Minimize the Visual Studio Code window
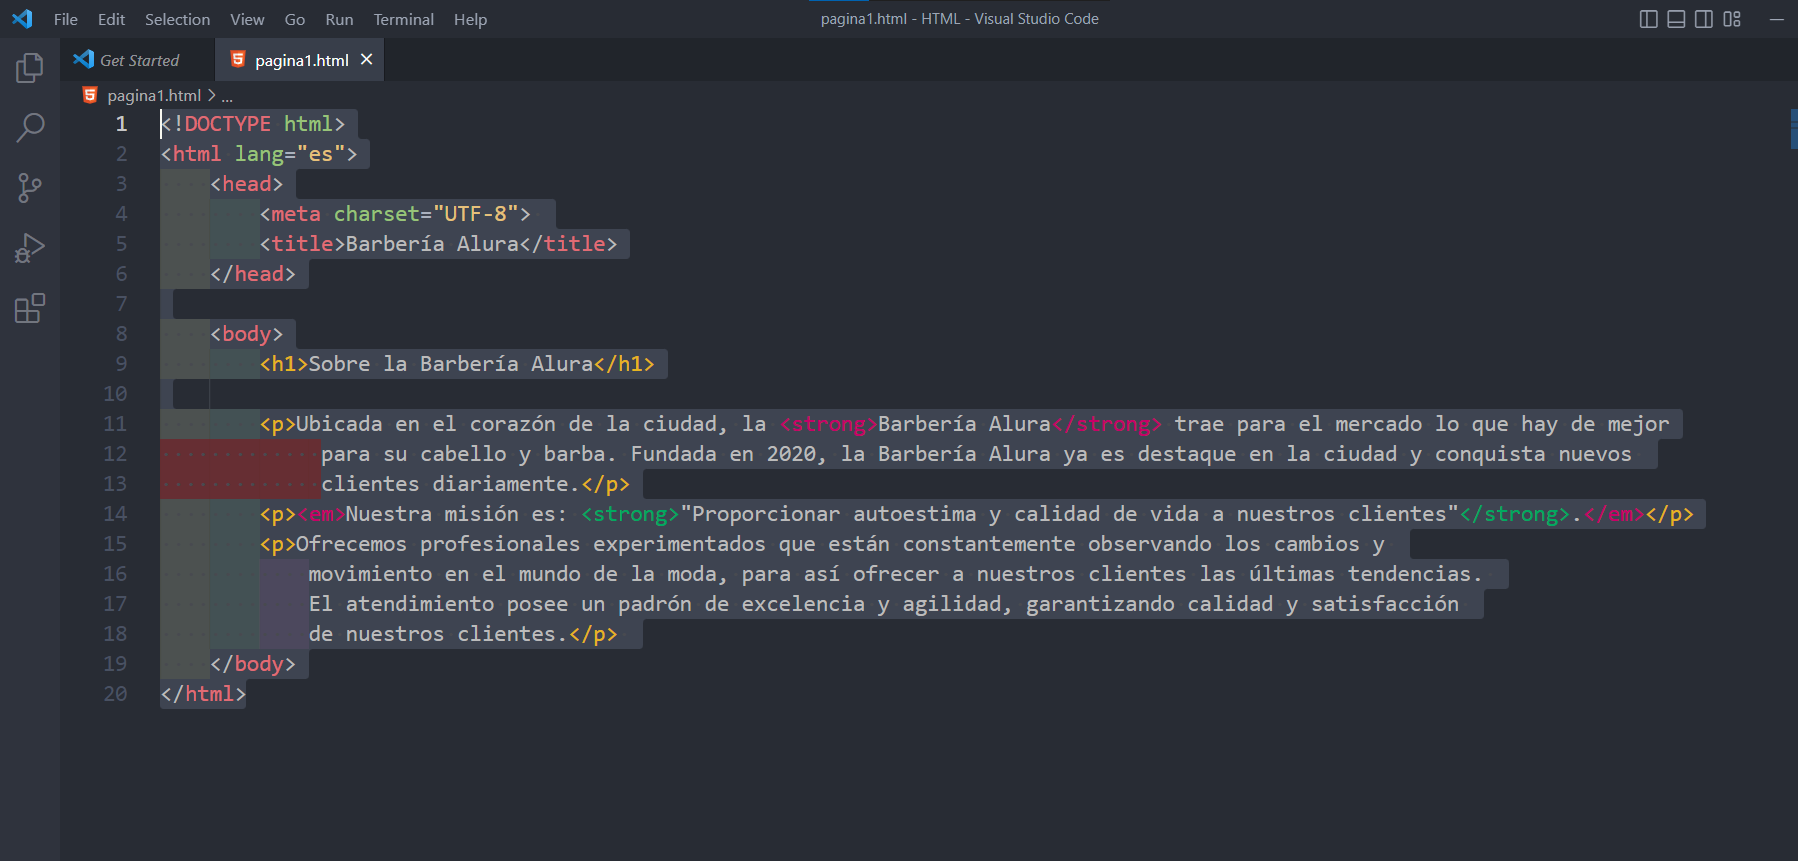The height and width of the screenshot is (861, 1798). 1776,19
